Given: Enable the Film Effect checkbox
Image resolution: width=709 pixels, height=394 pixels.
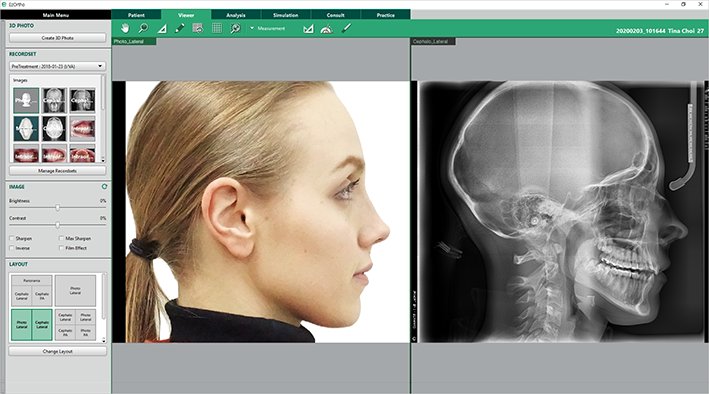Looking at the screenshot, I should (61, 248).
